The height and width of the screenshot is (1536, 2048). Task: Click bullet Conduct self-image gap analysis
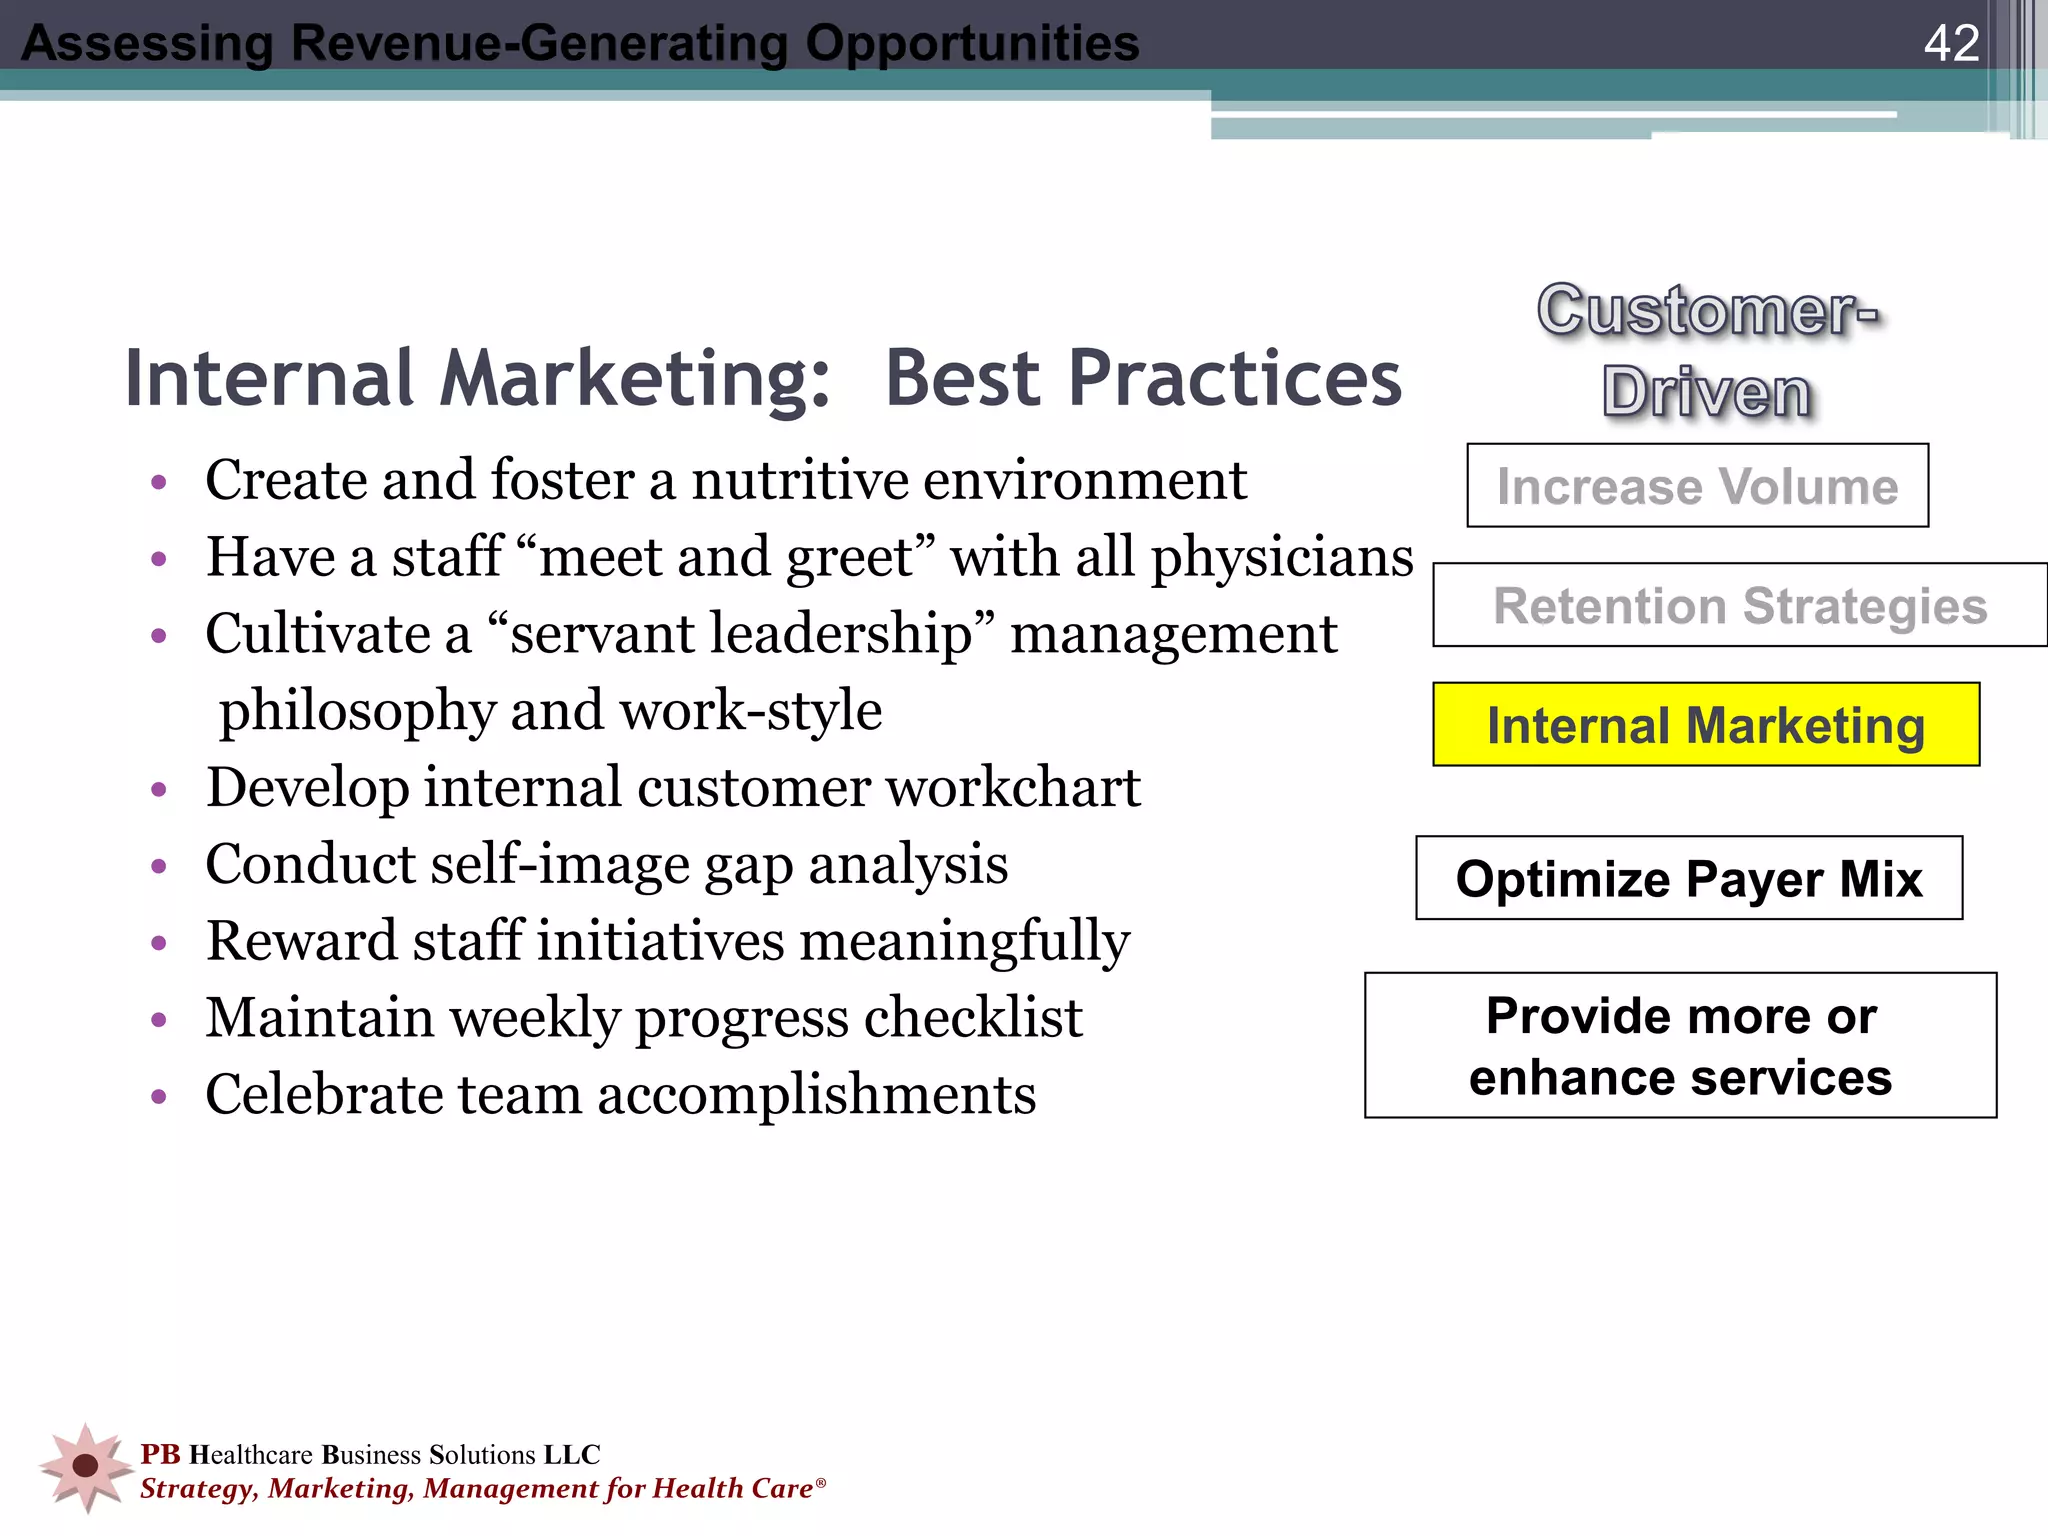606,865
